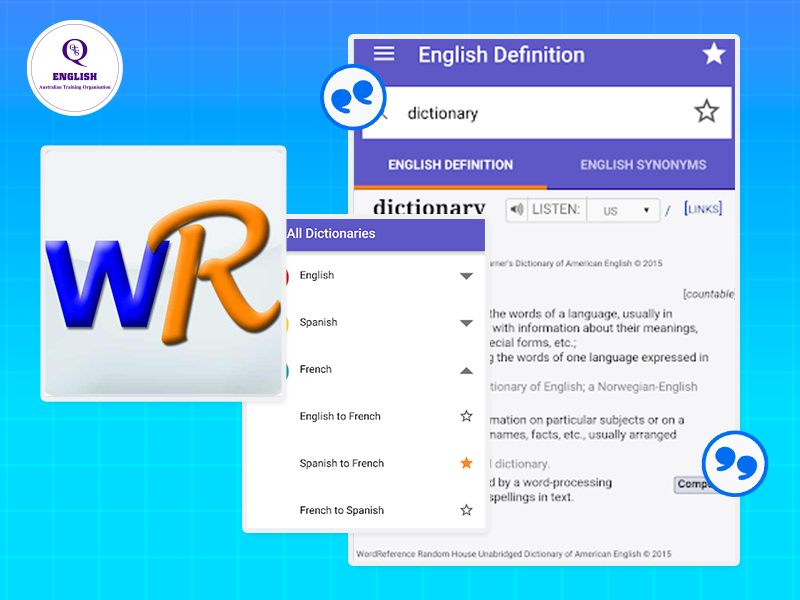Image resolution: width=800 pixels, height=600 pixels.
Task: Click the search field containing 'dictionary'
Action: point(546,113)
